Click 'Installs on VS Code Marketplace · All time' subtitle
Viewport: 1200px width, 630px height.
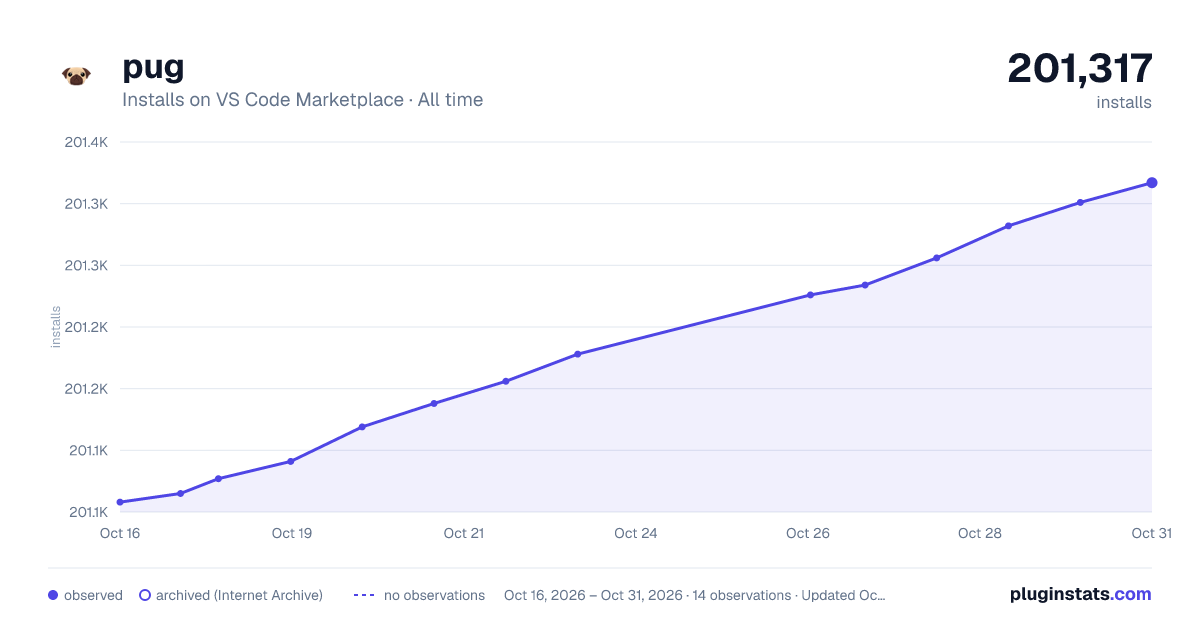pos(303,100)
